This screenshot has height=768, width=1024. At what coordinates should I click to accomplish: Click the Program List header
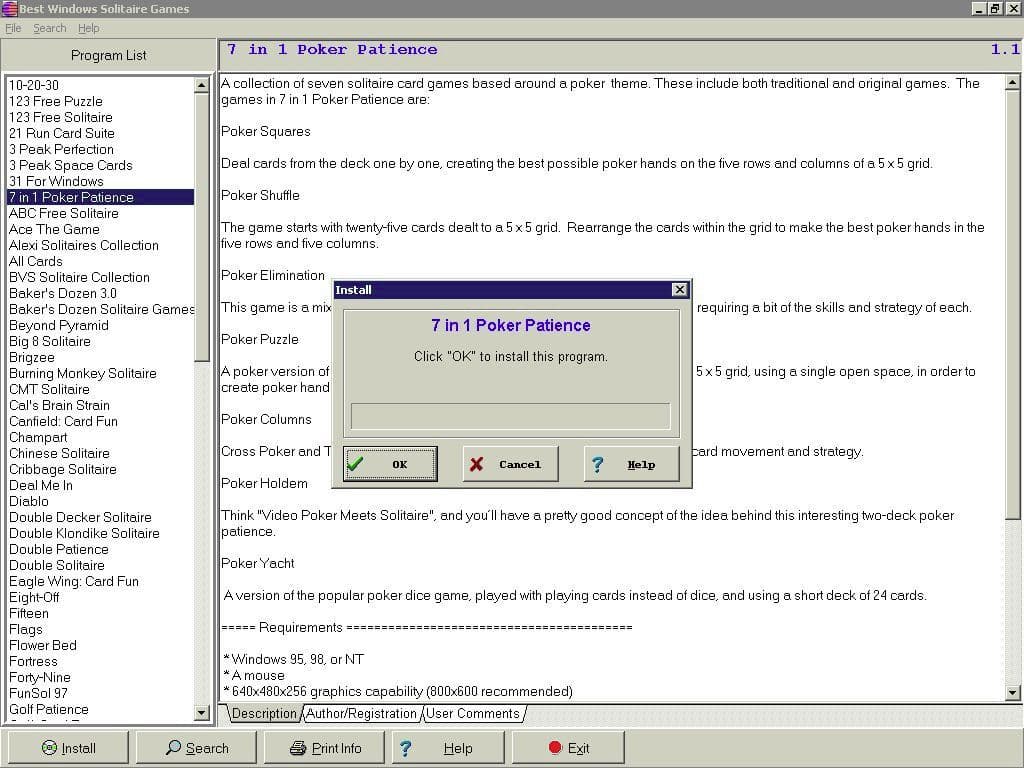108,56
